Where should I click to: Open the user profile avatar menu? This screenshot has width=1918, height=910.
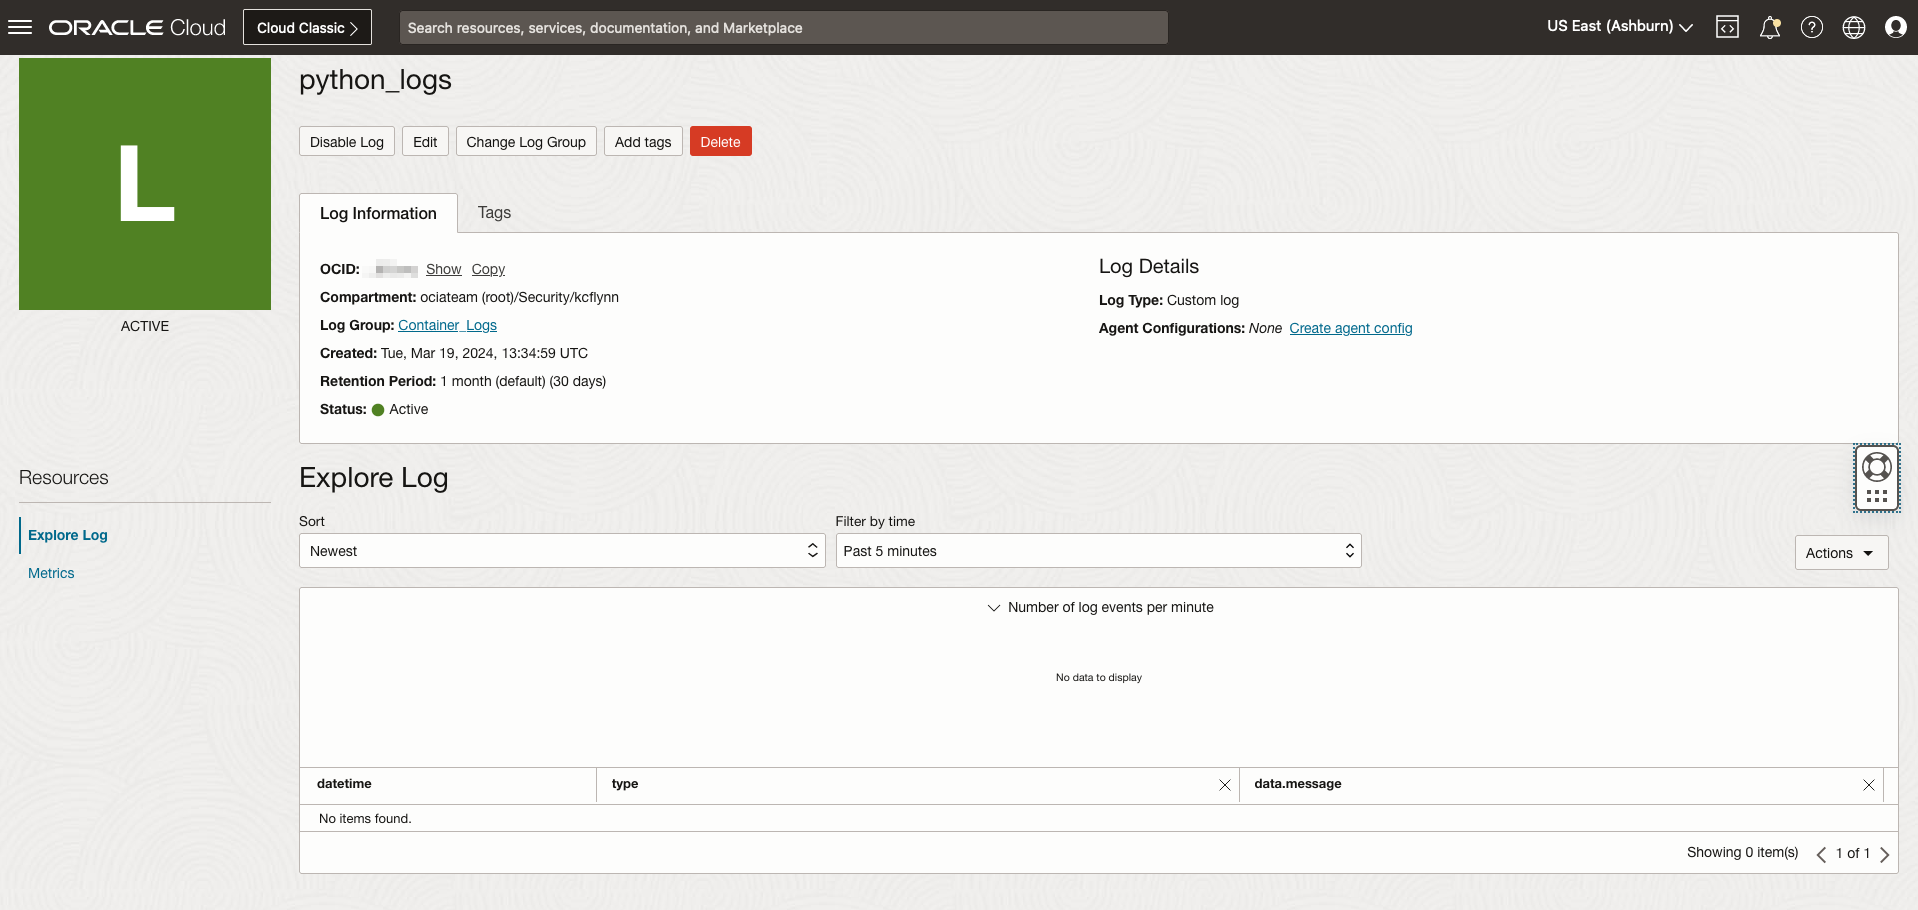1895,27
